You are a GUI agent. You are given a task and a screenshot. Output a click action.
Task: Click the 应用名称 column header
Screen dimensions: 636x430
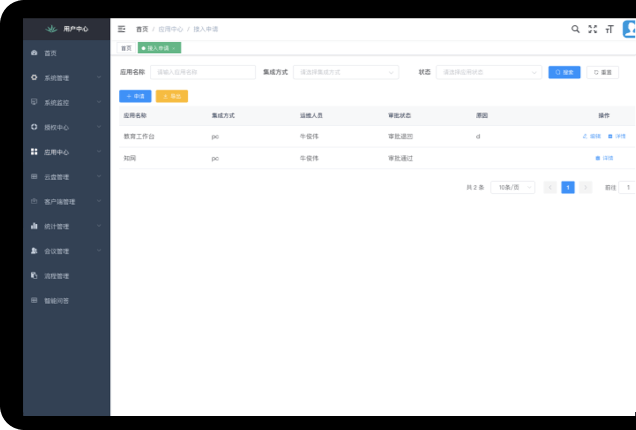(x=135, y=116)
